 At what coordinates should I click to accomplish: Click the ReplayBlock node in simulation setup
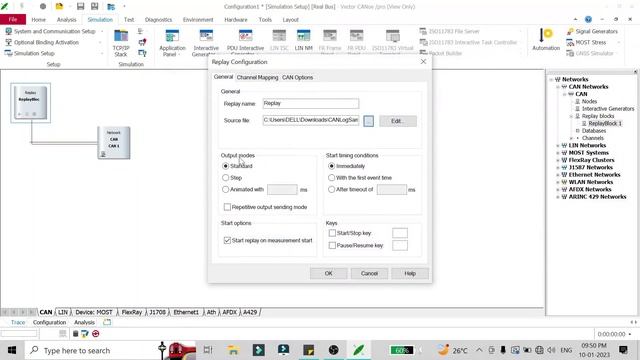click(x=31, y=103)
